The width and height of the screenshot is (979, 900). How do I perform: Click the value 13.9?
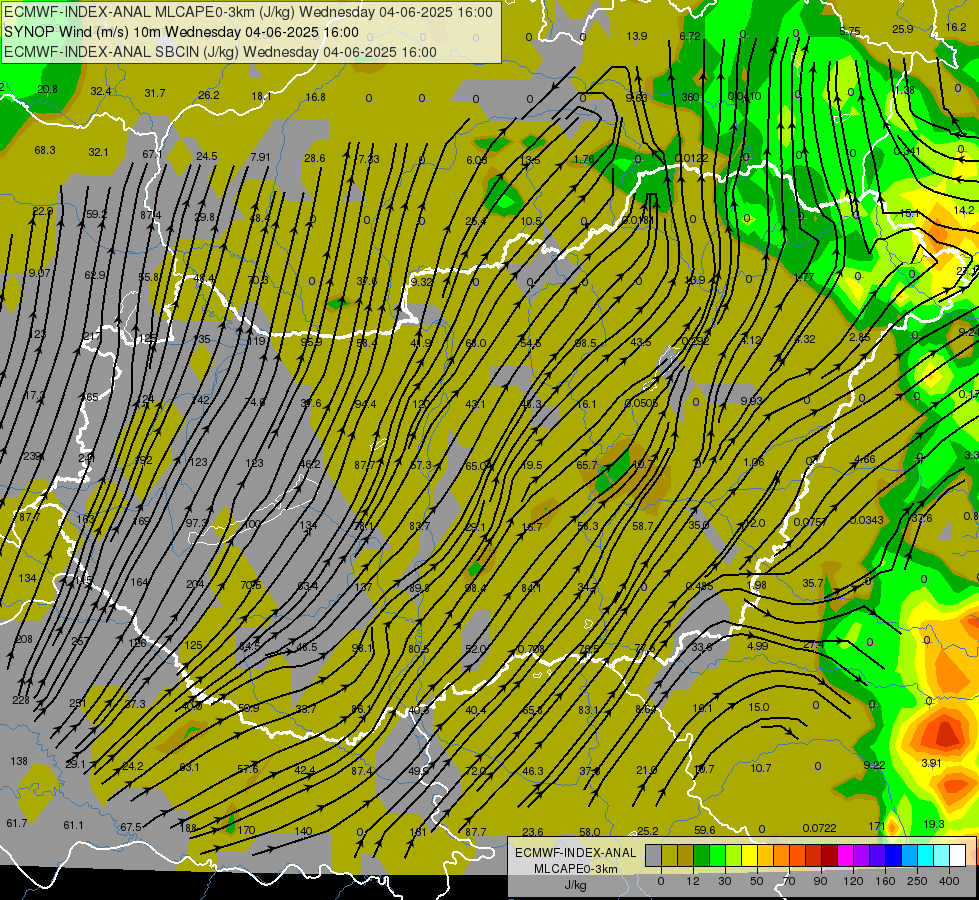point(637,36)
